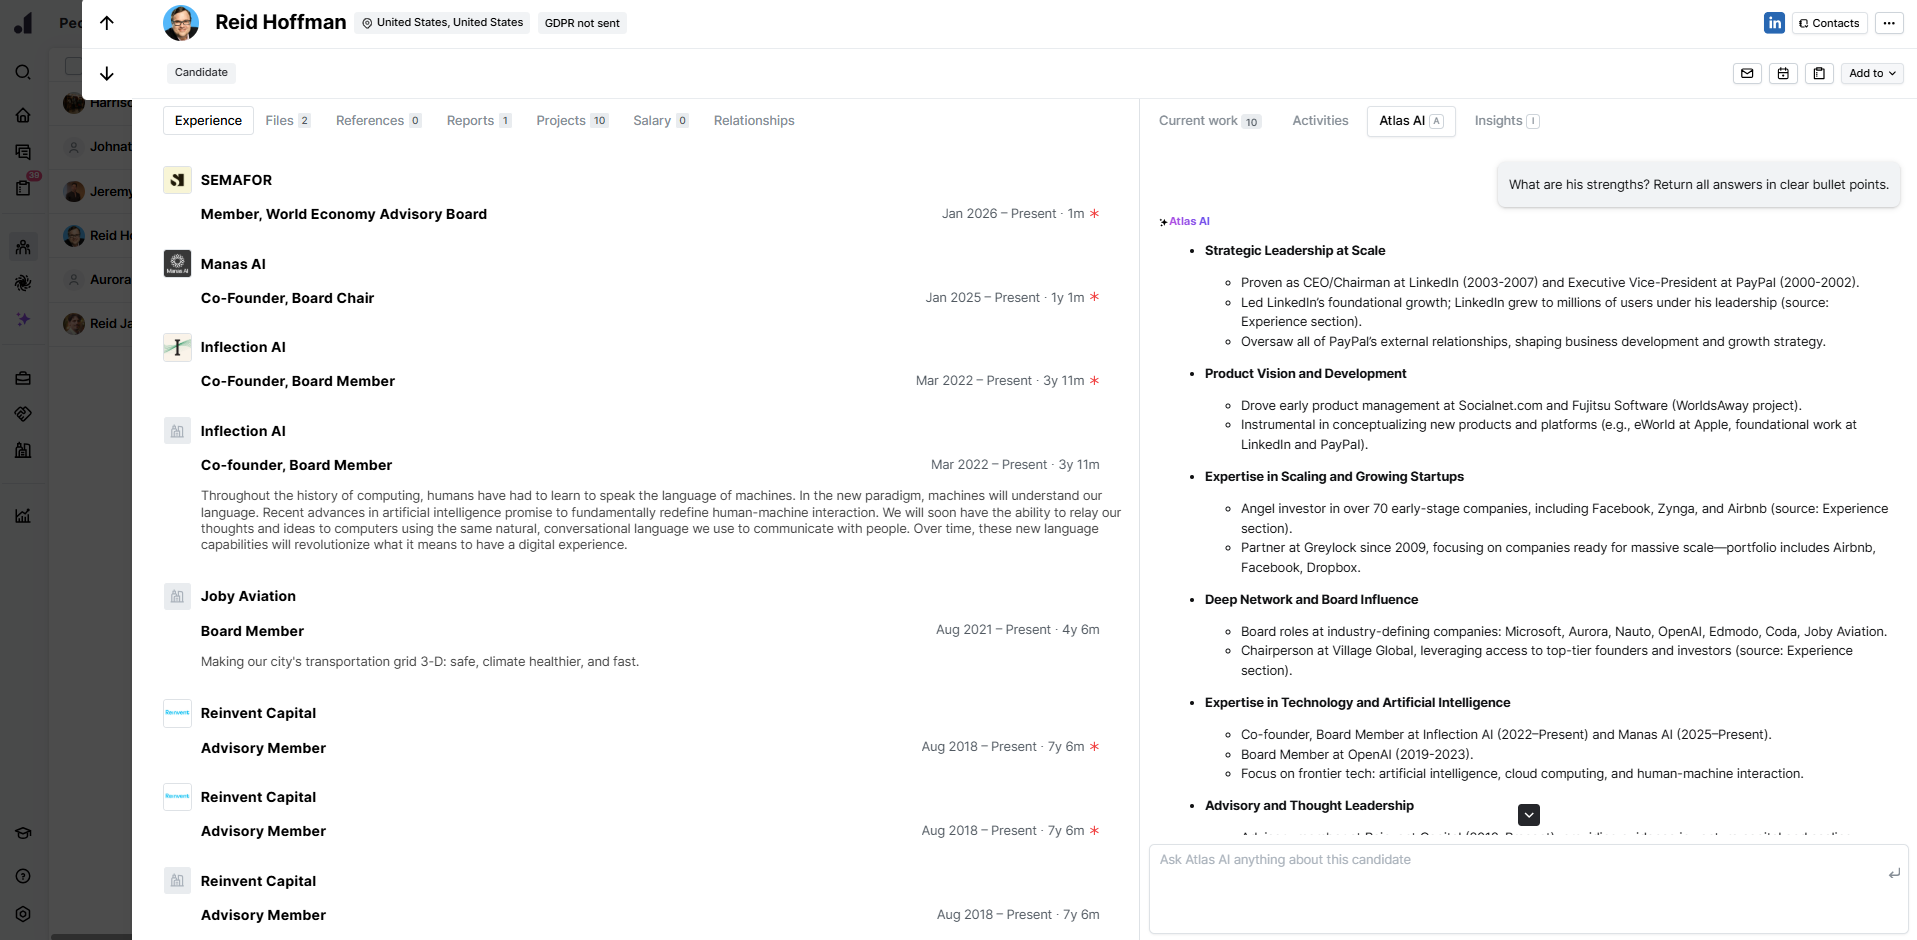
Task: Click the scroll-down chevron in Atlas AI chat
Action: coord(1528,815)
